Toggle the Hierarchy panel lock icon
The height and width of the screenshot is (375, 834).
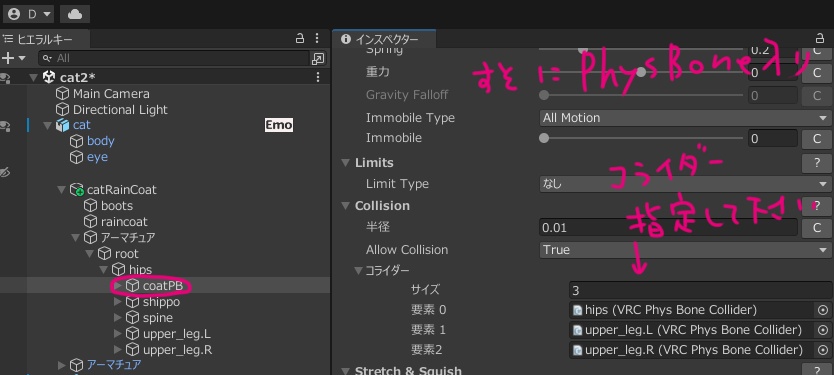pyautogui.click(x=300, y=38)
